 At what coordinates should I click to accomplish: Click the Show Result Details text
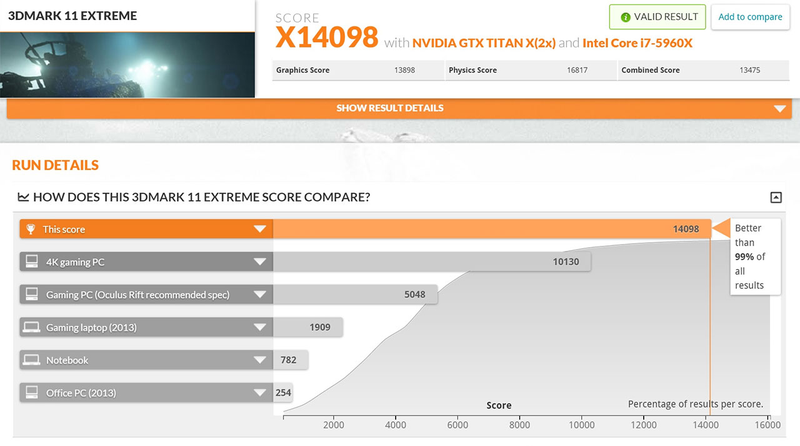pos(390,108)
